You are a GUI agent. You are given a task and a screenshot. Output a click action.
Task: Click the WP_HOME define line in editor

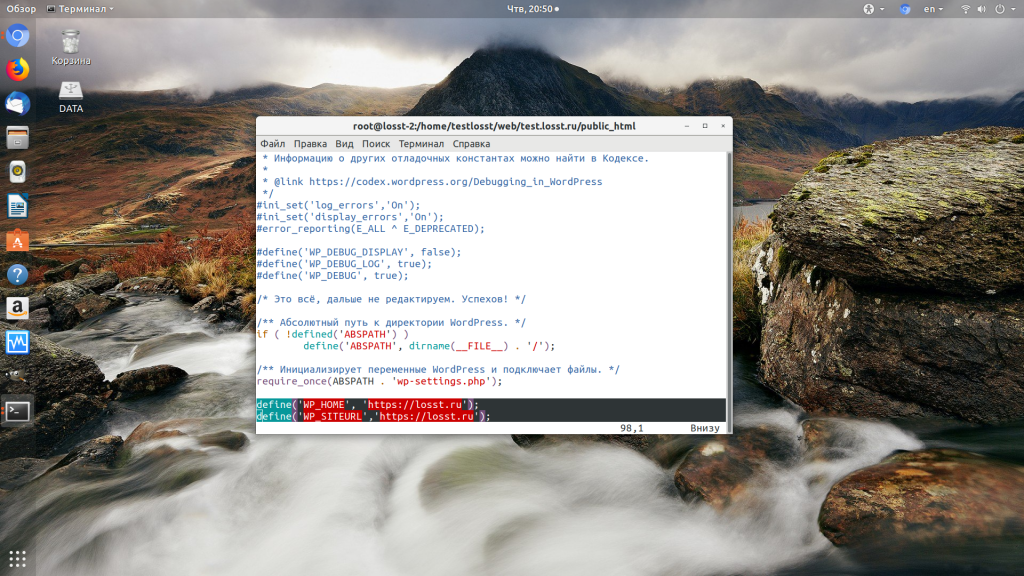(367, 405)
